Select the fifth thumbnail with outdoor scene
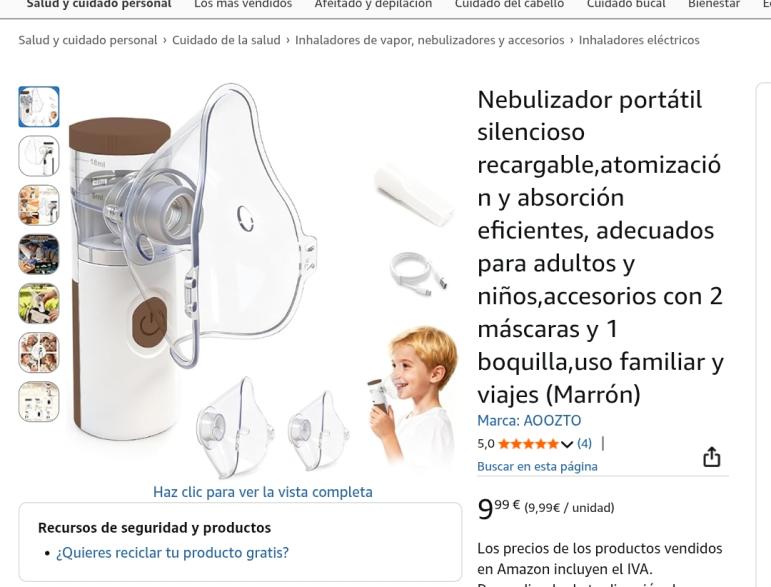 click(x=39, y=303)
